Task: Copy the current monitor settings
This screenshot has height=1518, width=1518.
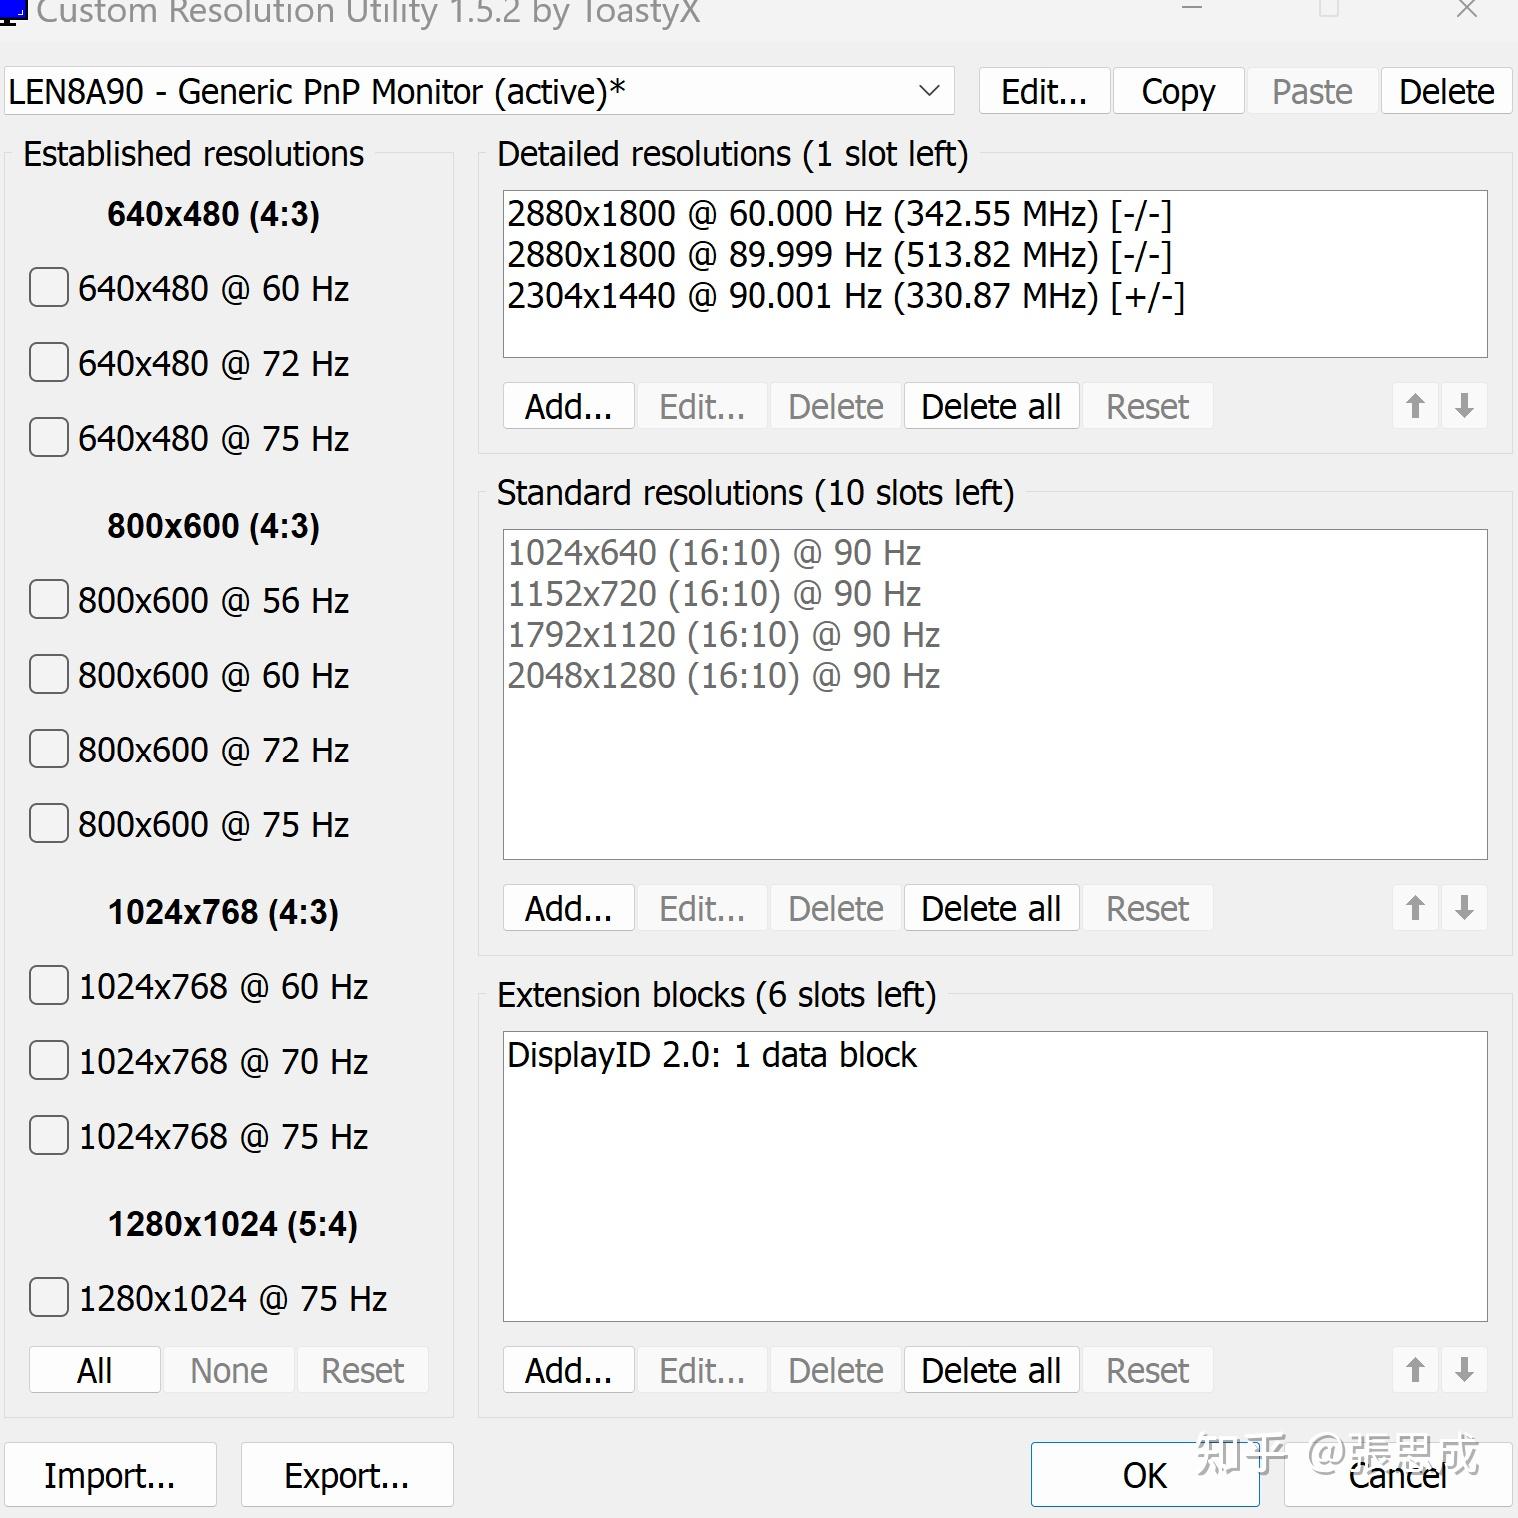Action: pos(1178,92)
